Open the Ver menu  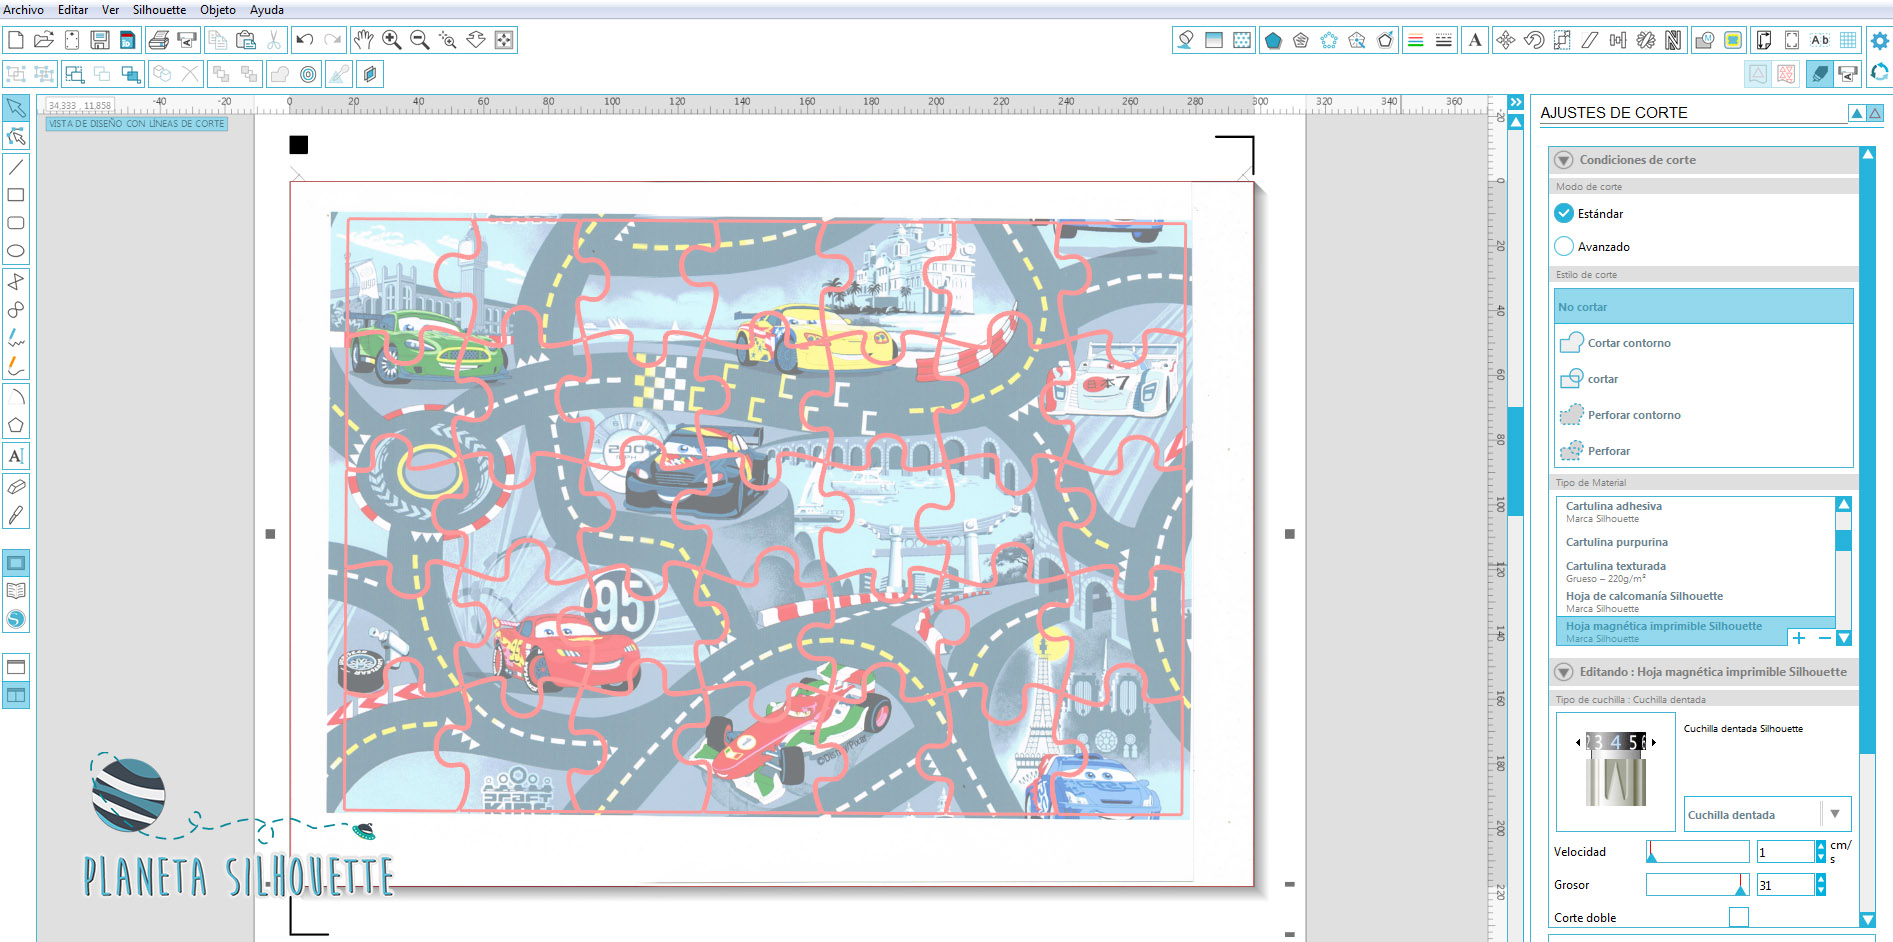(x=110, y=10)
